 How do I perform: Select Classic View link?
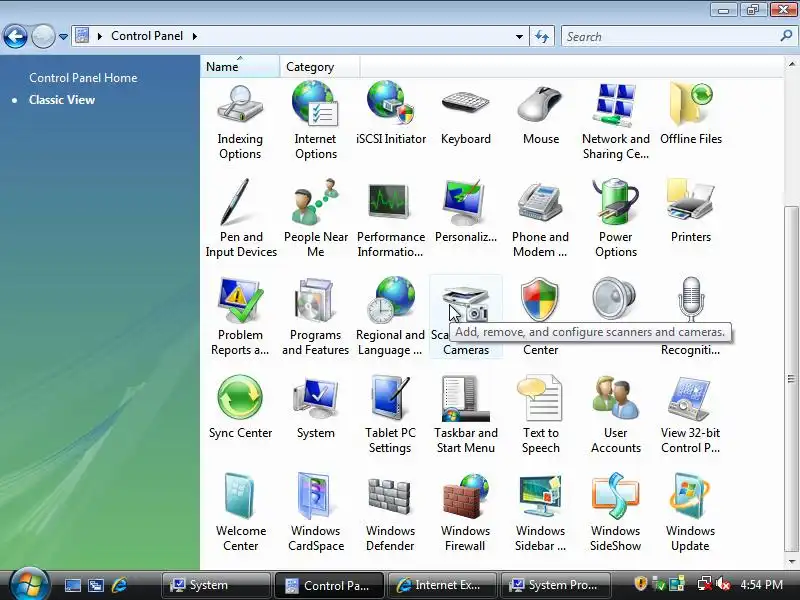[62, 99]
